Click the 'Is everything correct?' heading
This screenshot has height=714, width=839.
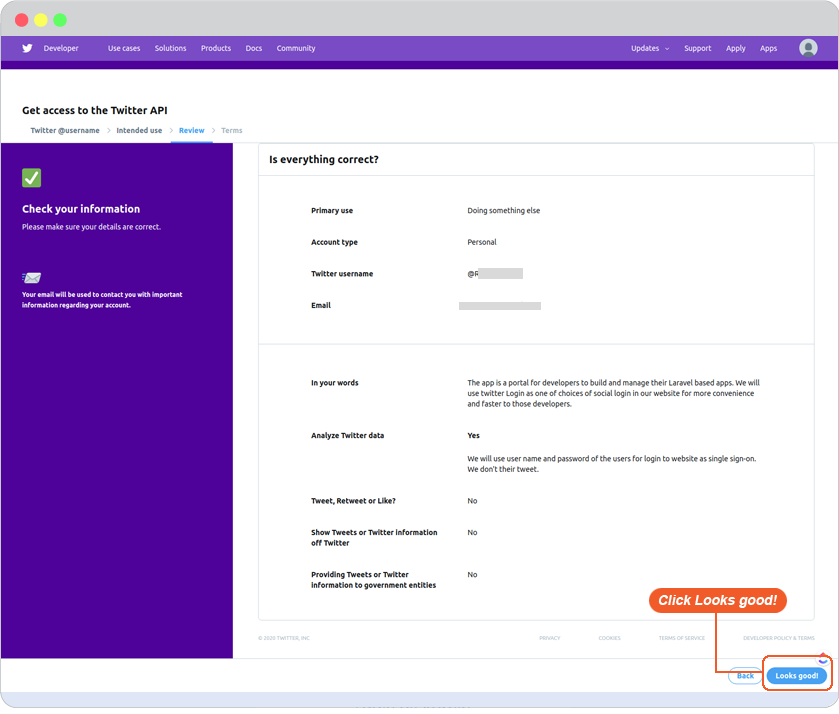[x=324, y=159]
